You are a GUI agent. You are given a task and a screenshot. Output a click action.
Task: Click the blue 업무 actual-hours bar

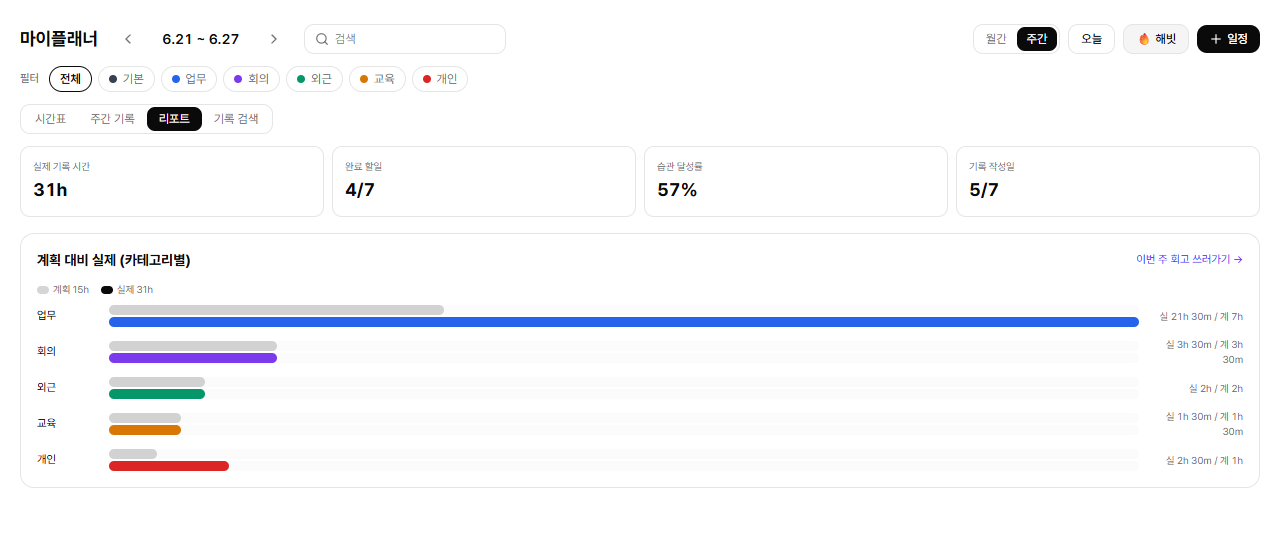pos(624,322)
